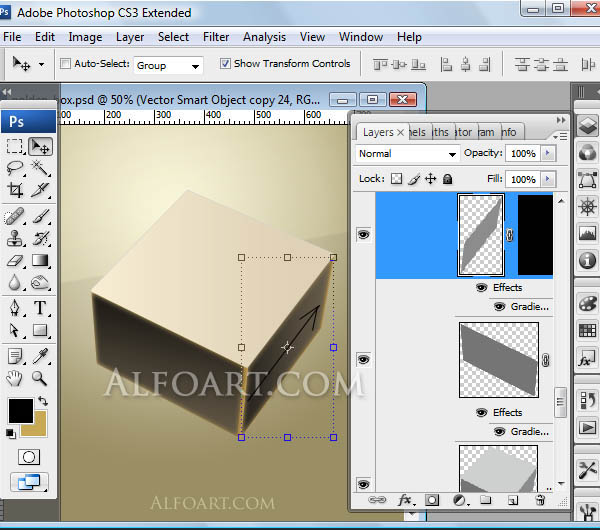Select the Brush tool
Viewport: 600px width, 530px height.
41,217
